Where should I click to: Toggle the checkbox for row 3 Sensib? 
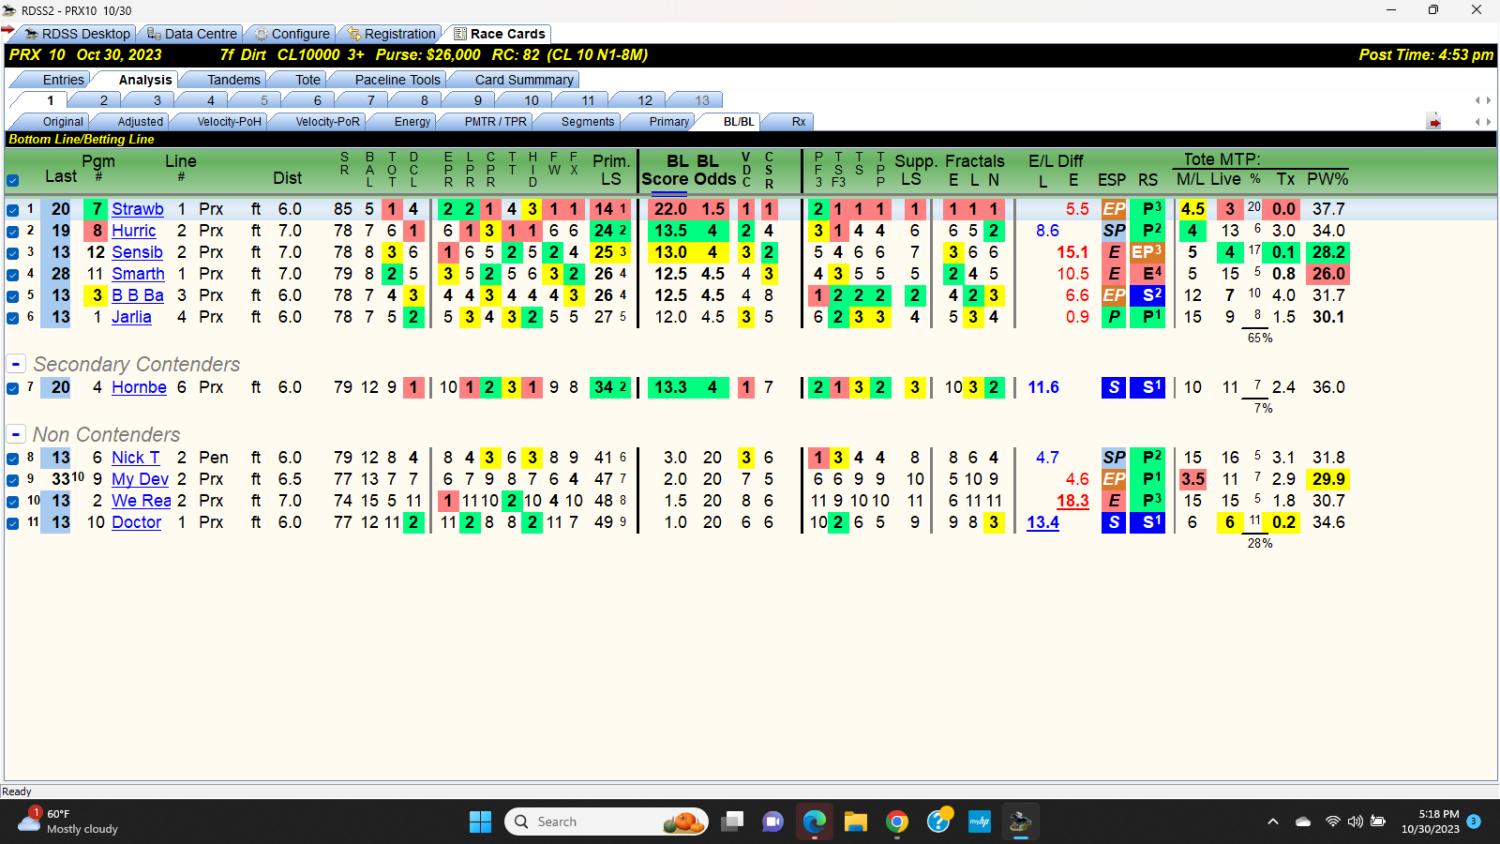click(13, 253)
